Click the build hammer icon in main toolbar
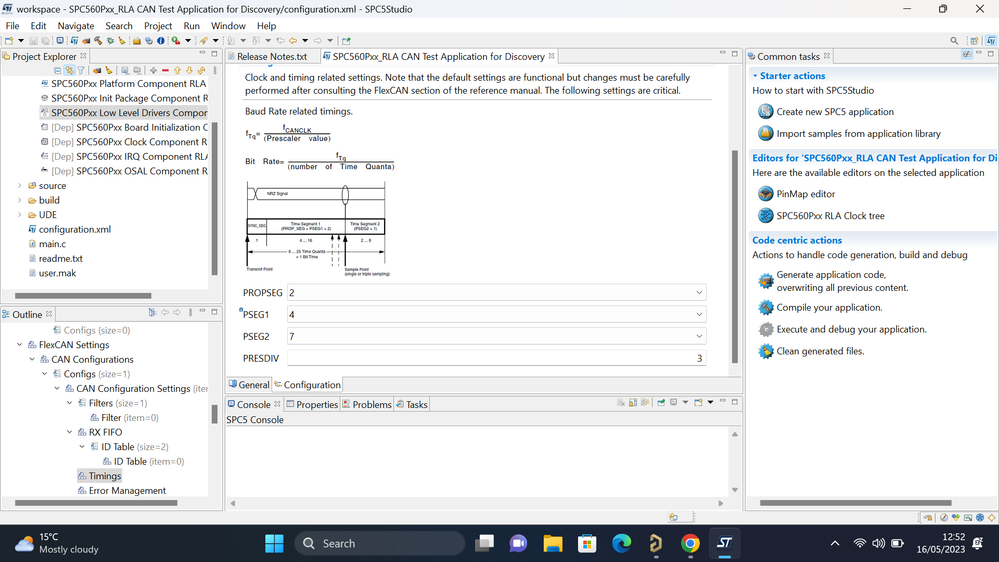Viewport: 999px width, 562px height. (98, 41)
